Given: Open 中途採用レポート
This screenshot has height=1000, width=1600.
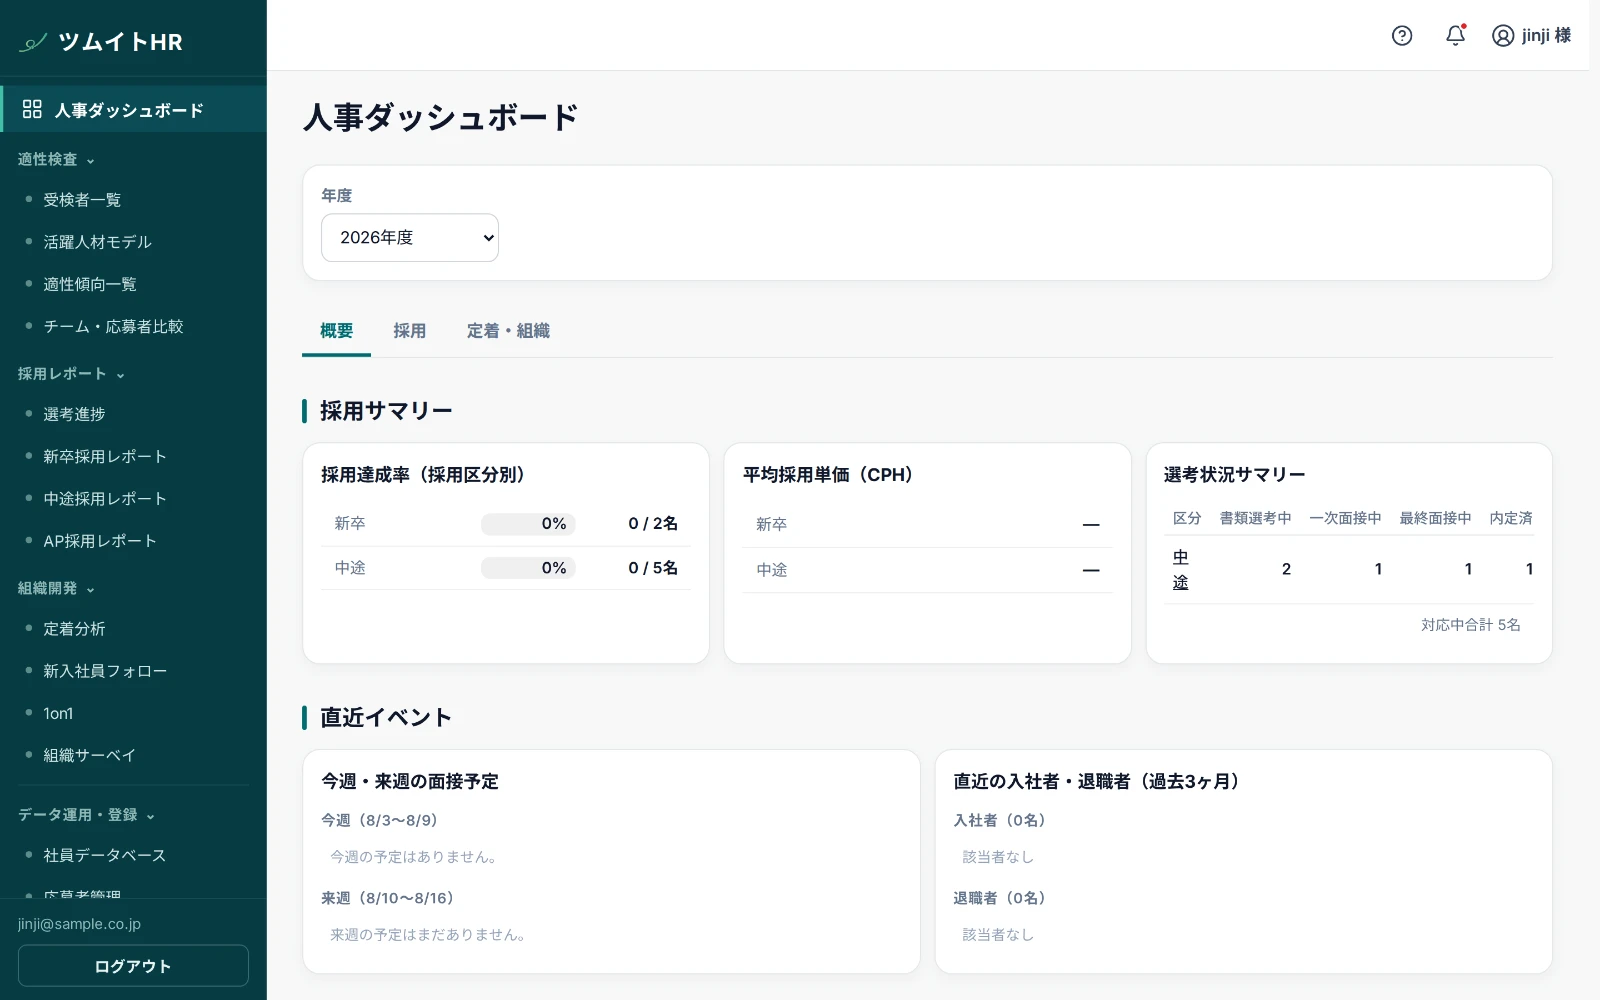Looking at the screenshot, I should click(x=105, y=499).
